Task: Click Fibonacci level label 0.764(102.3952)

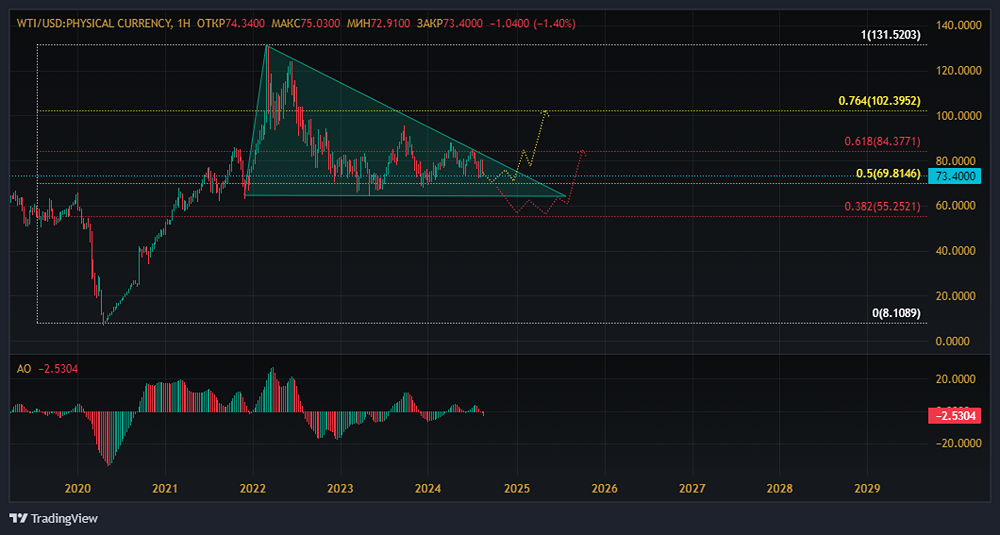Action: coord(879,101)
